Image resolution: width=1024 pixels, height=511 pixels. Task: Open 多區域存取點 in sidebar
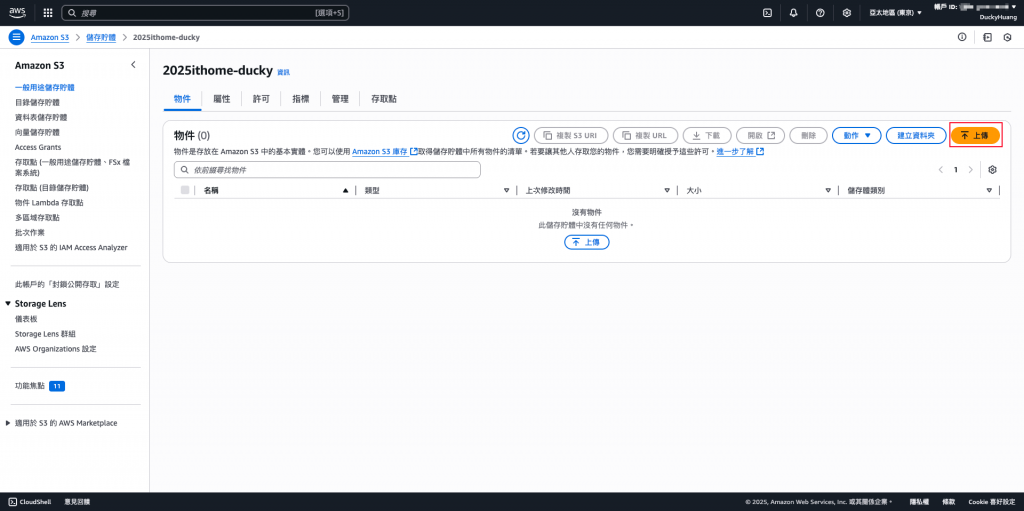(x=37, y=218)
